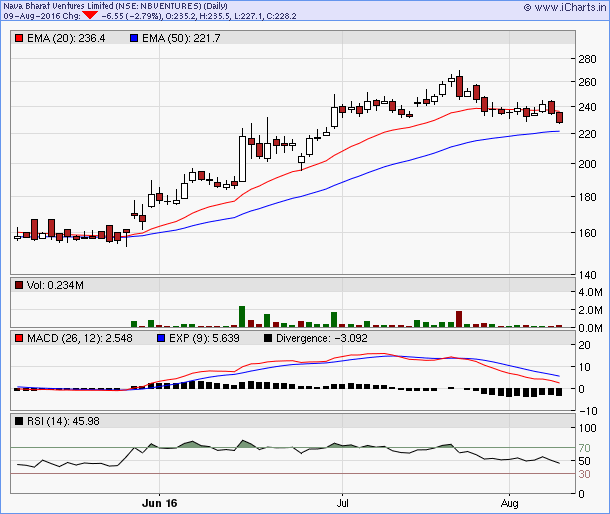Click the 100 RSI axis label

tap(587, 428)
